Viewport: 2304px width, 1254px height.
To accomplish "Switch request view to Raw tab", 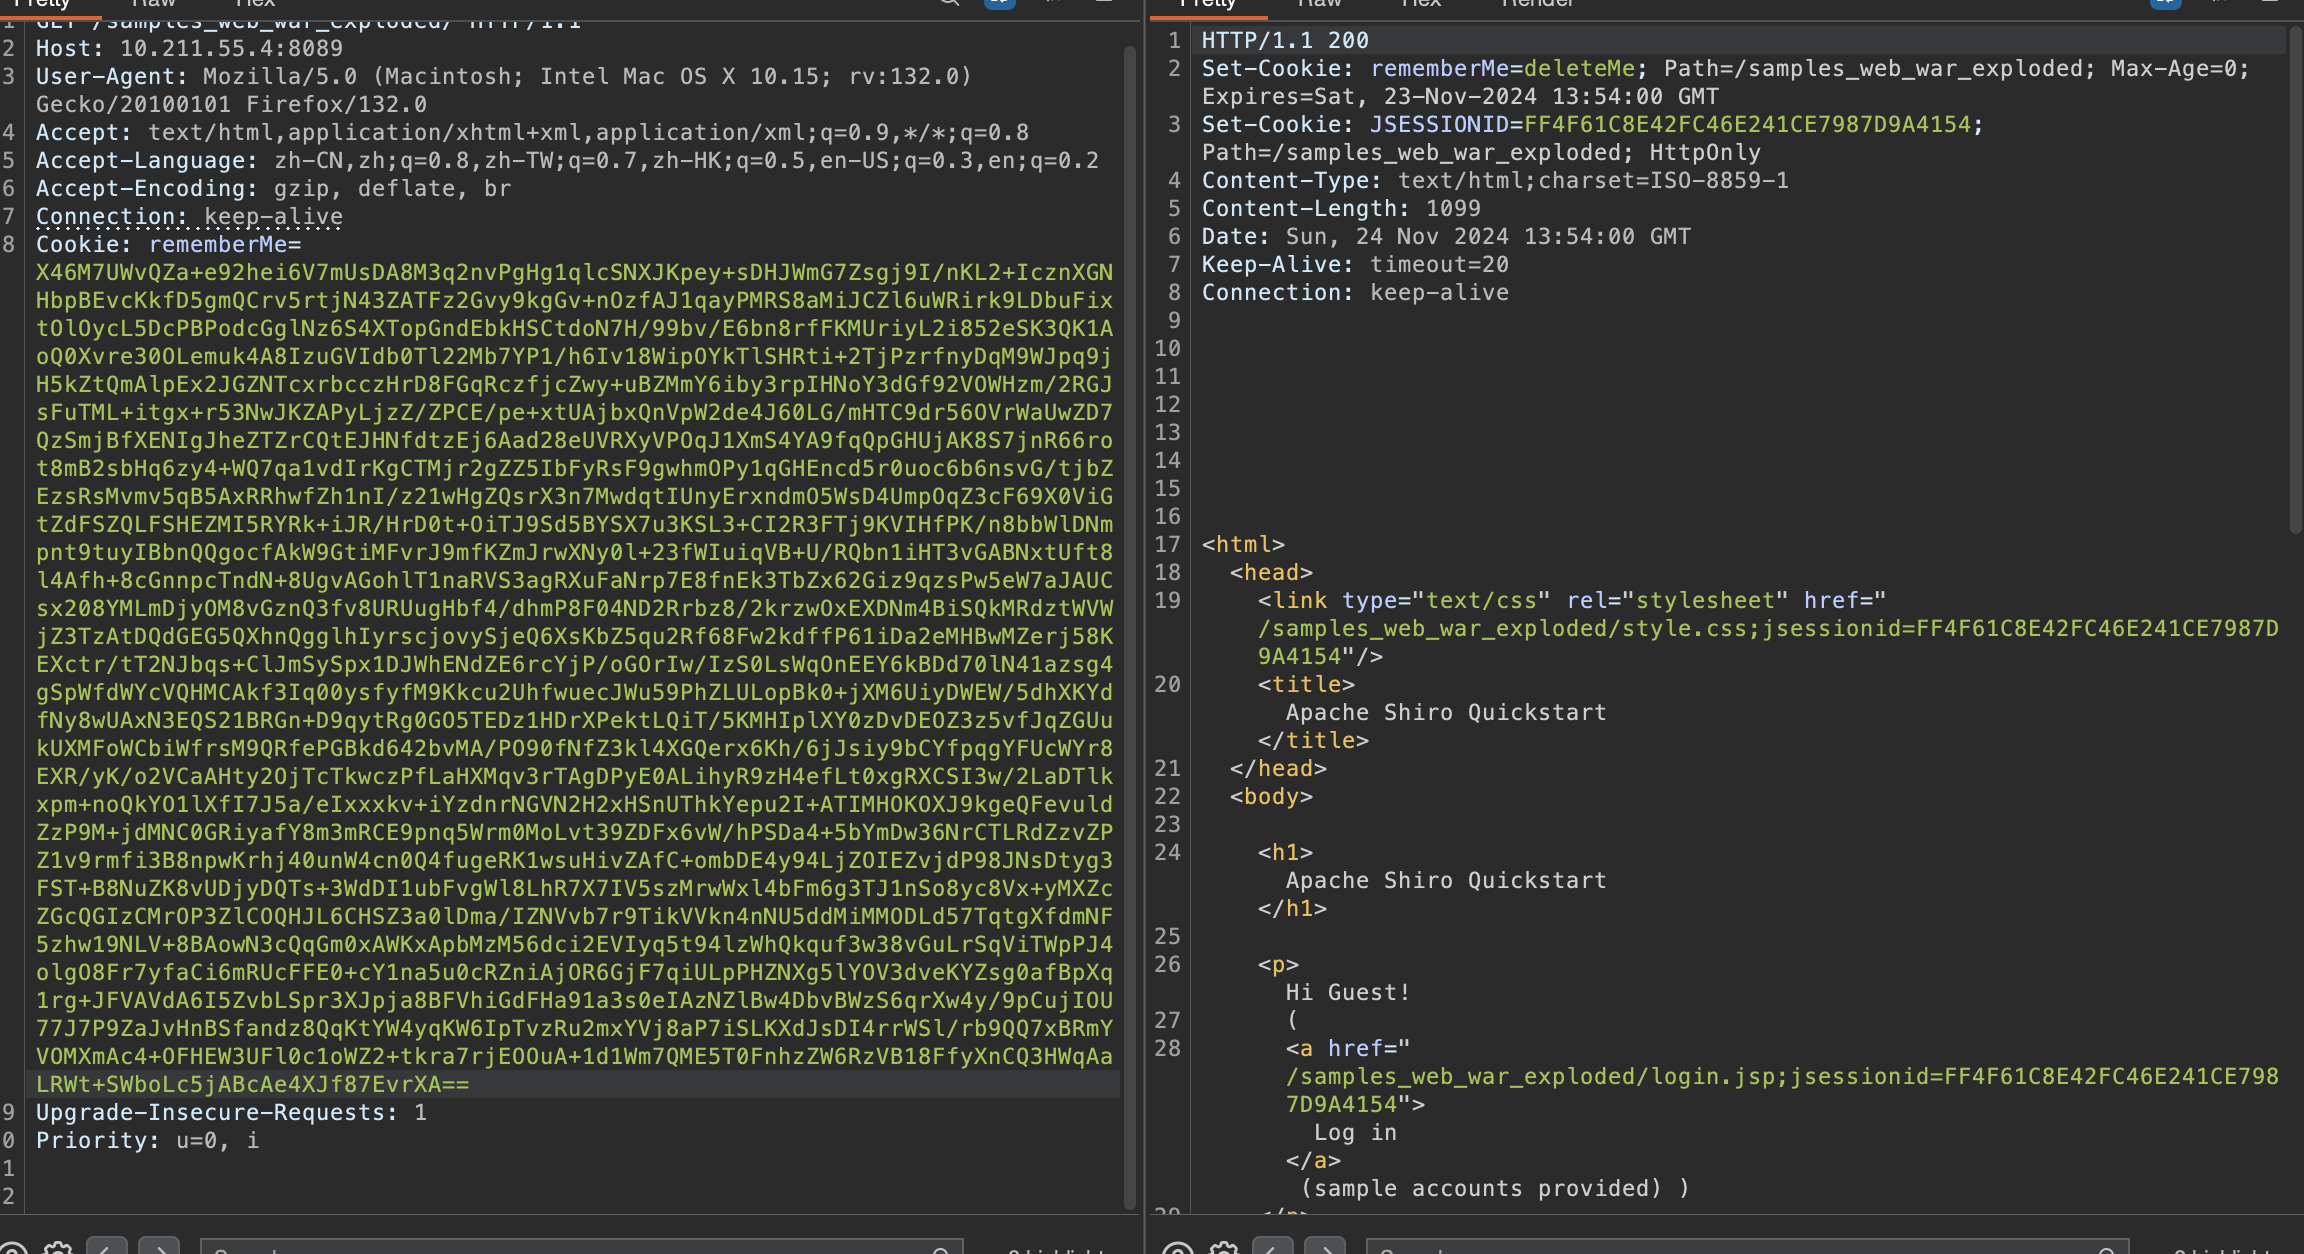I will 153,4.
